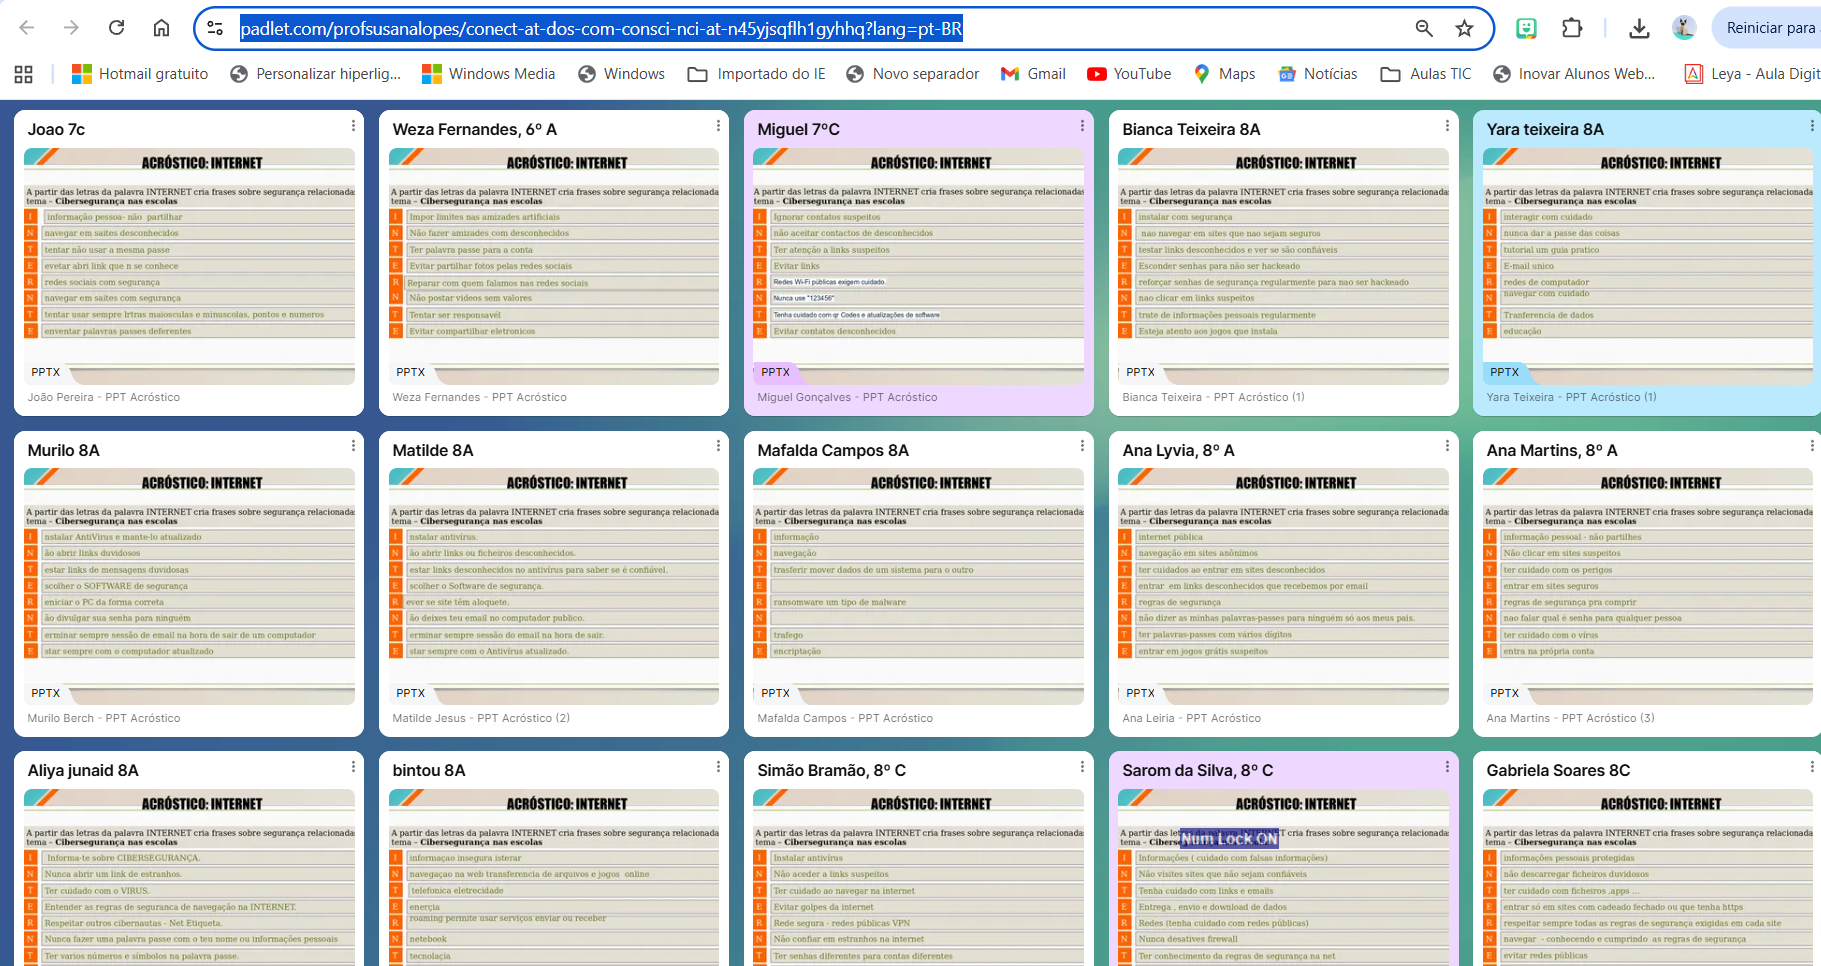The image size is (1821, 966).
Task: Open the Importado do IE bookmarks folder
Action: pos(757,74)
